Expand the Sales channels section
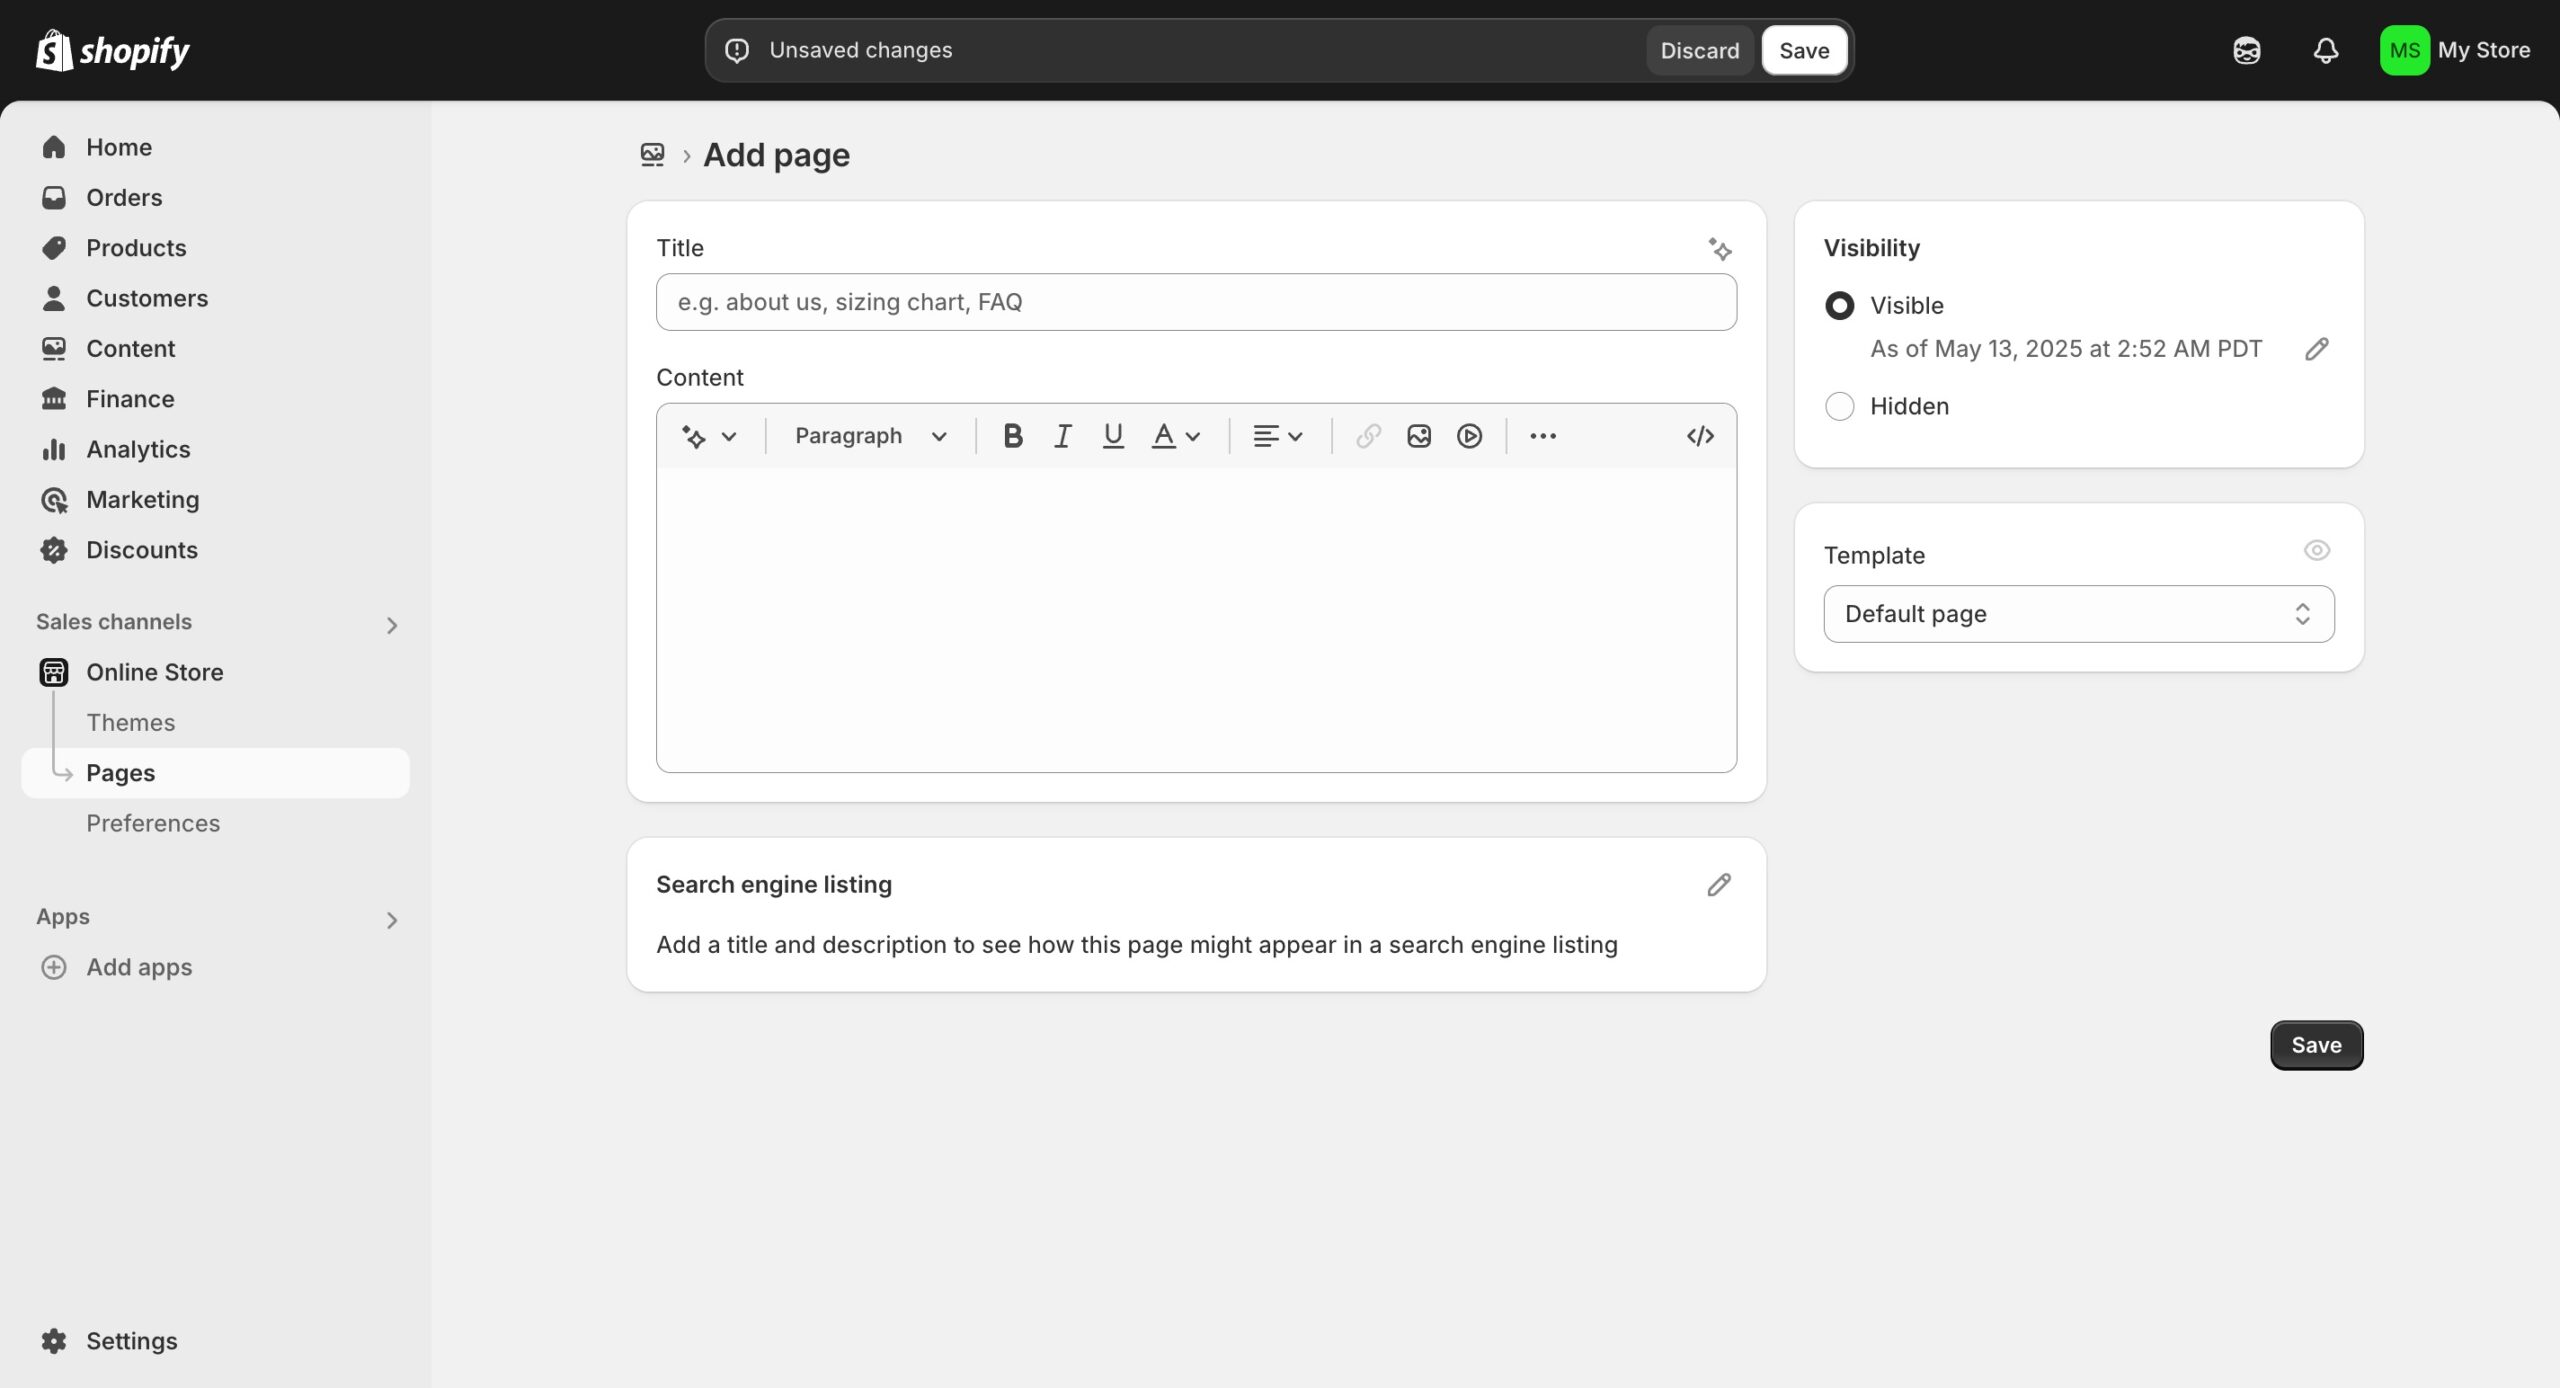Viewport: 2560px width, 1388px height. click(x=391, y=625)
